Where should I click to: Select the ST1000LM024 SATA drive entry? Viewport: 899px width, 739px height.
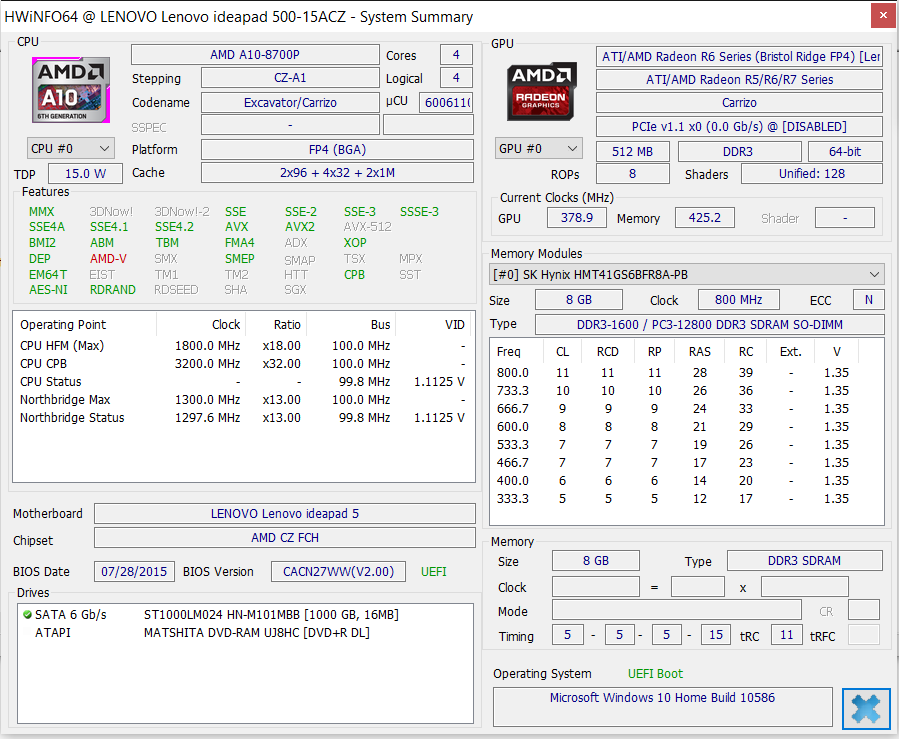[244, 615]
